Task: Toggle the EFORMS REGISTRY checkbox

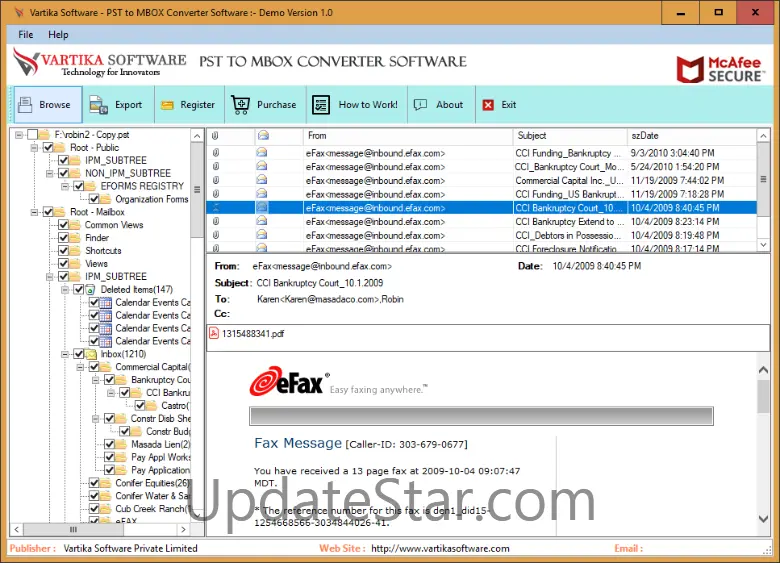Action: (79, 186)
